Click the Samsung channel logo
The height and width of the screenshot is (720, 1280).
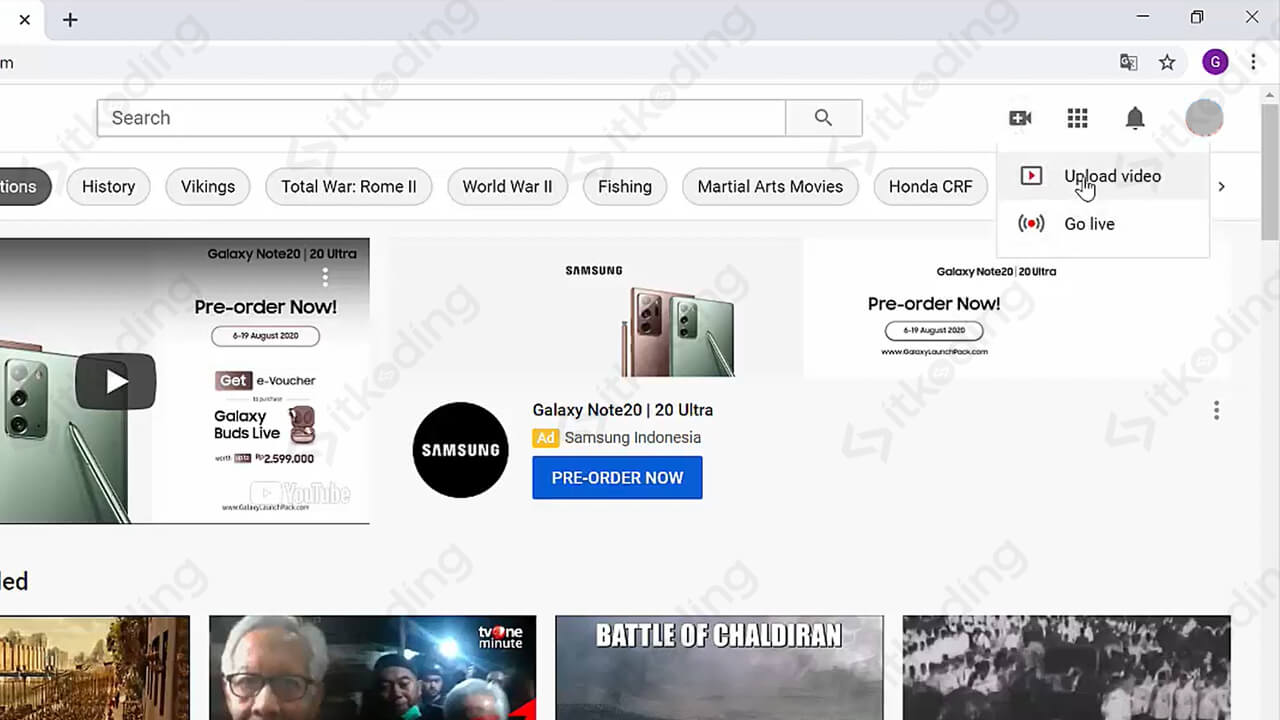pos(460,450)
